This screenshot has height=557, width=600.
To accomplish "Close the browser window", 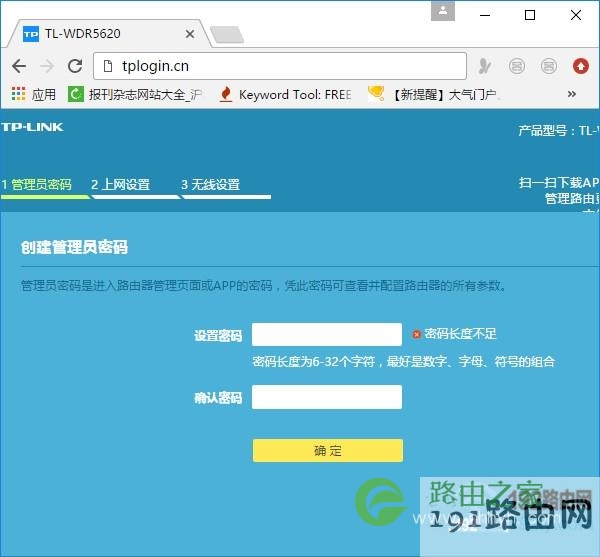I will click(x=576, y=15).
